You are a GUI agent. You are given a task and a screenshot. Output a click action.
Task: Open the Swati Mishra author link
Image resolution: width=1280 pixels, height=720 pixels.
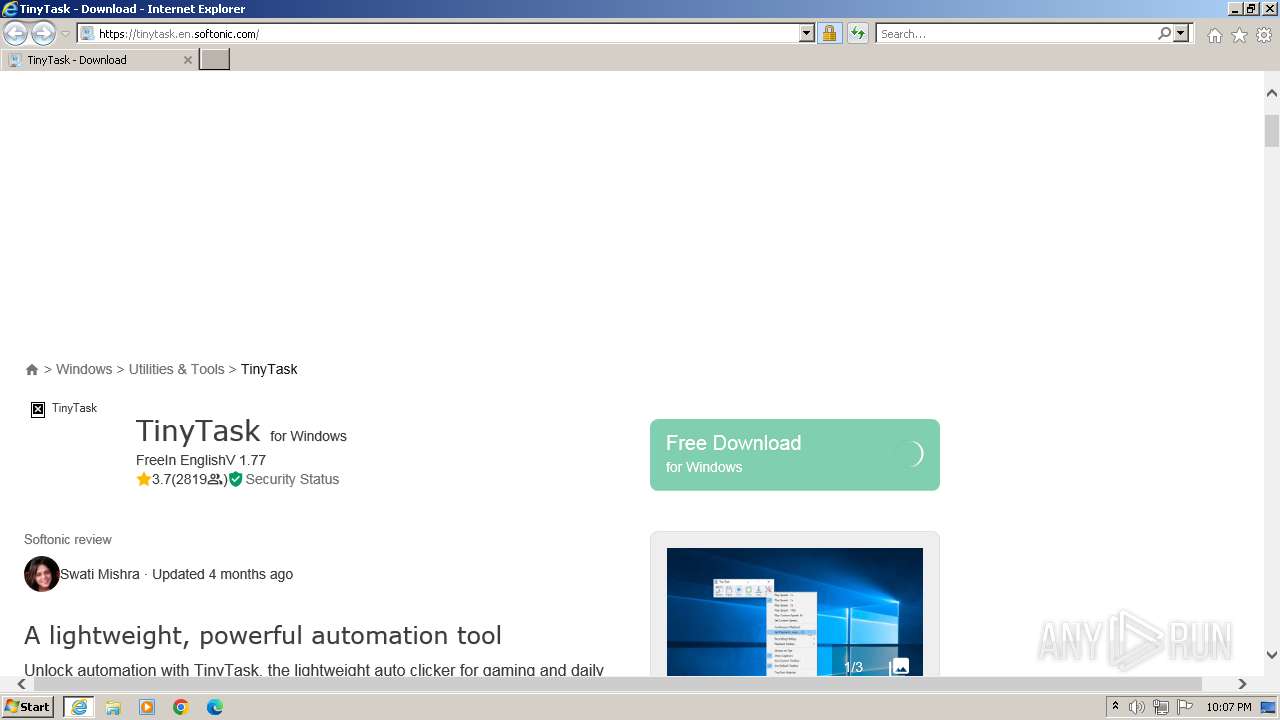tap(100, 574)
